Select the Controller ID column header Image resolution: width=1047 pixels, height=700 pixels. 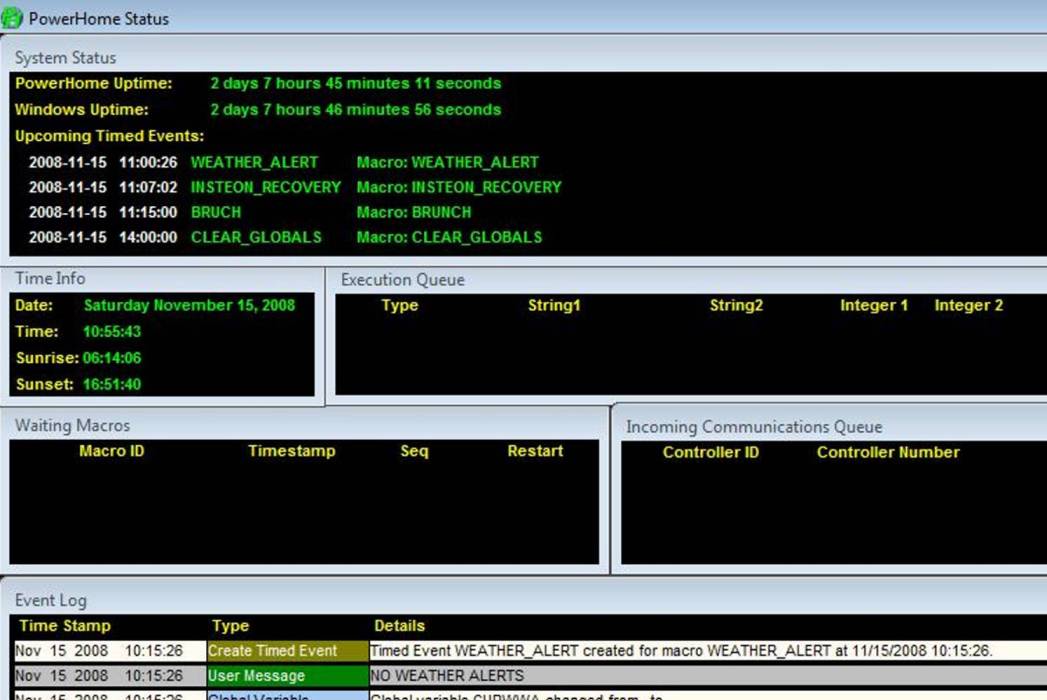click(x=710, y=453)
